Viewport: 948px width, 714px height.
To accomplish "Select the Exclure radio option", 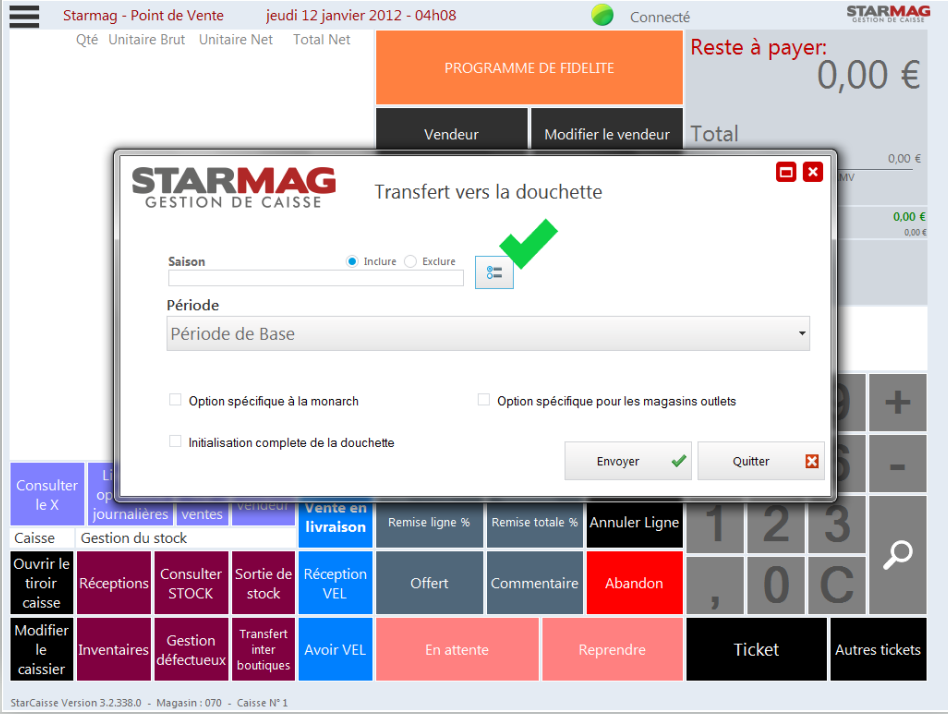I will click(411, 261).
